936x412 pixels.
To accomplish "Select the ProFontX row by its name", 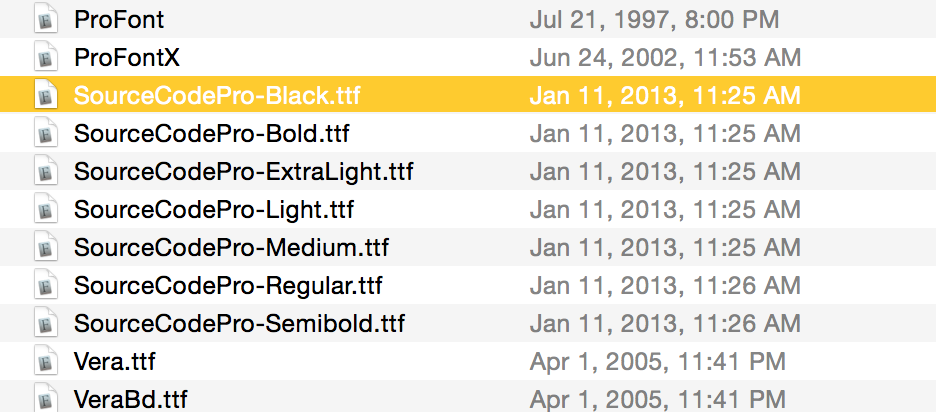I will click(127, 57).
